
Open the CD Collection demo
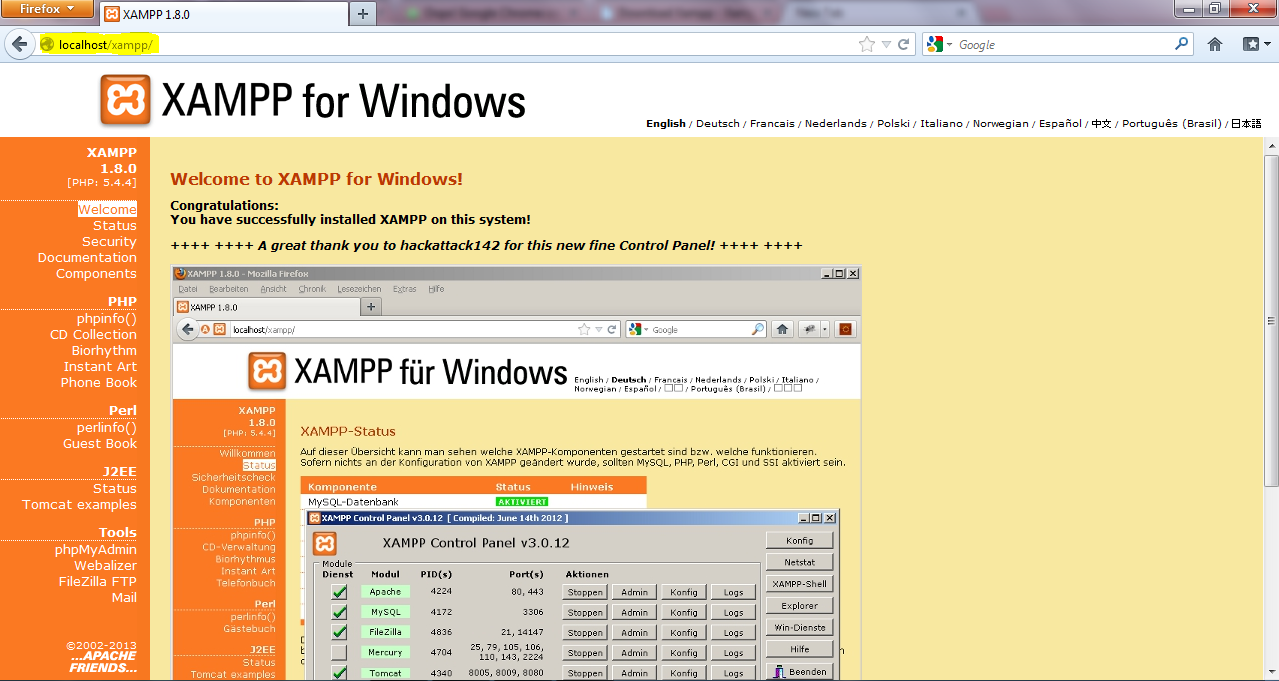[93, 335]
